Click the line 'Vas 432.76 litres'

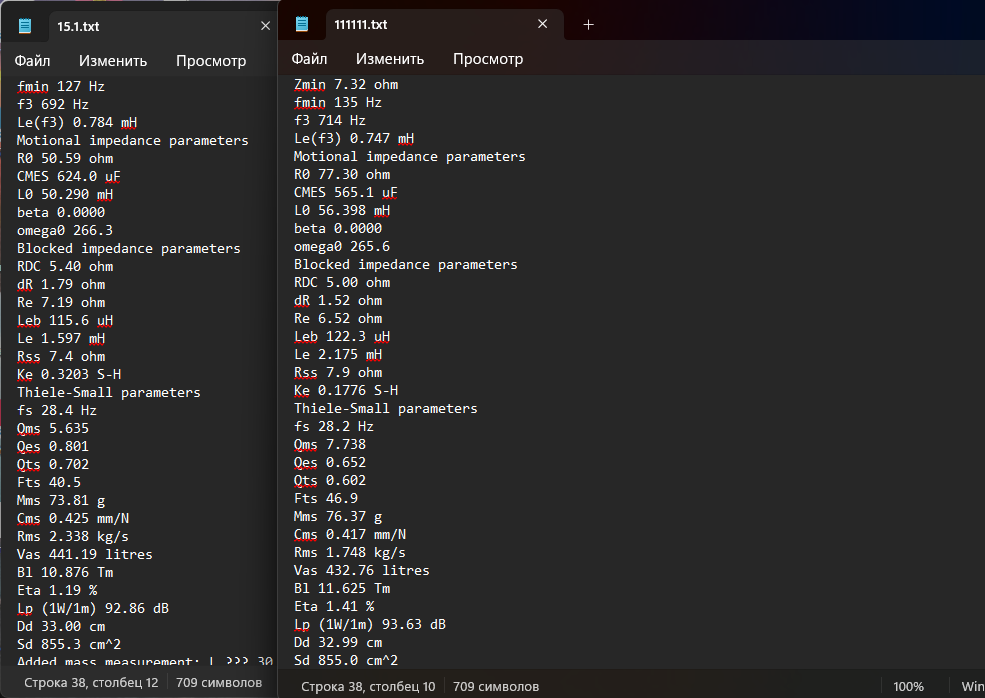tap(362, 570)
